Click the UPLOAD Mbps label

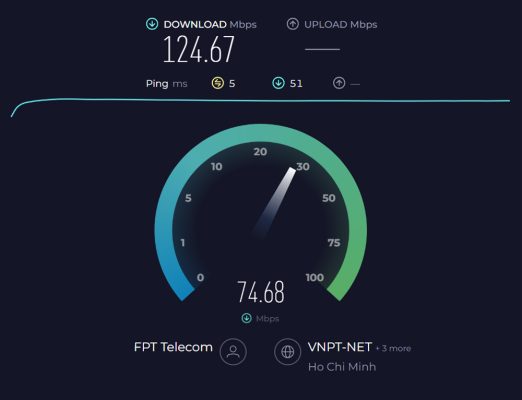pyautogui.click(x=341, y=25)
